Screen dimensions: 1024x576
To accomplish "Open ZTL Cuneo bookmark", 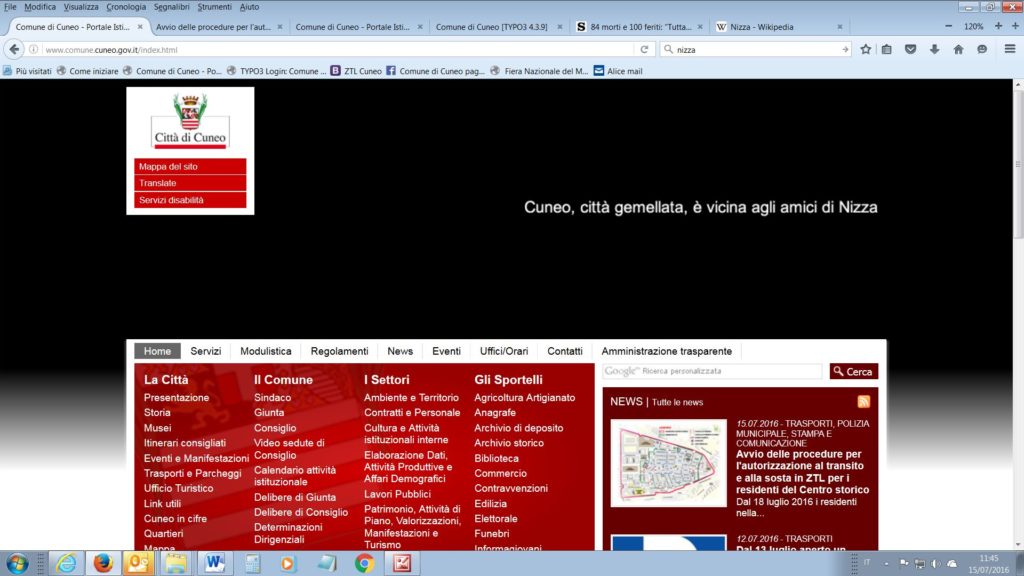I will [x=355, y=71].
